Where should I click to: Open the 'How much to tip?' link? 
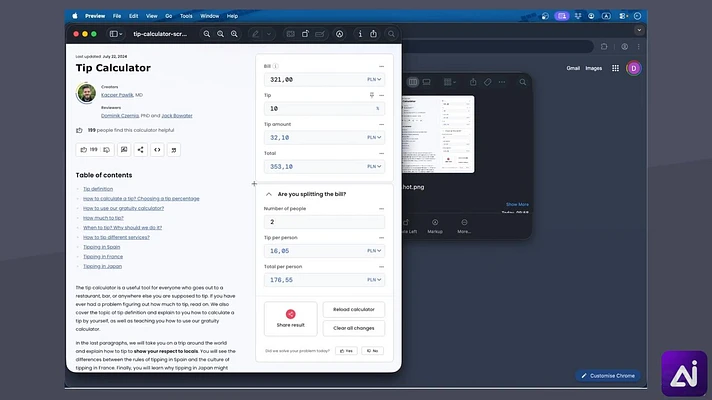point(103,218)
